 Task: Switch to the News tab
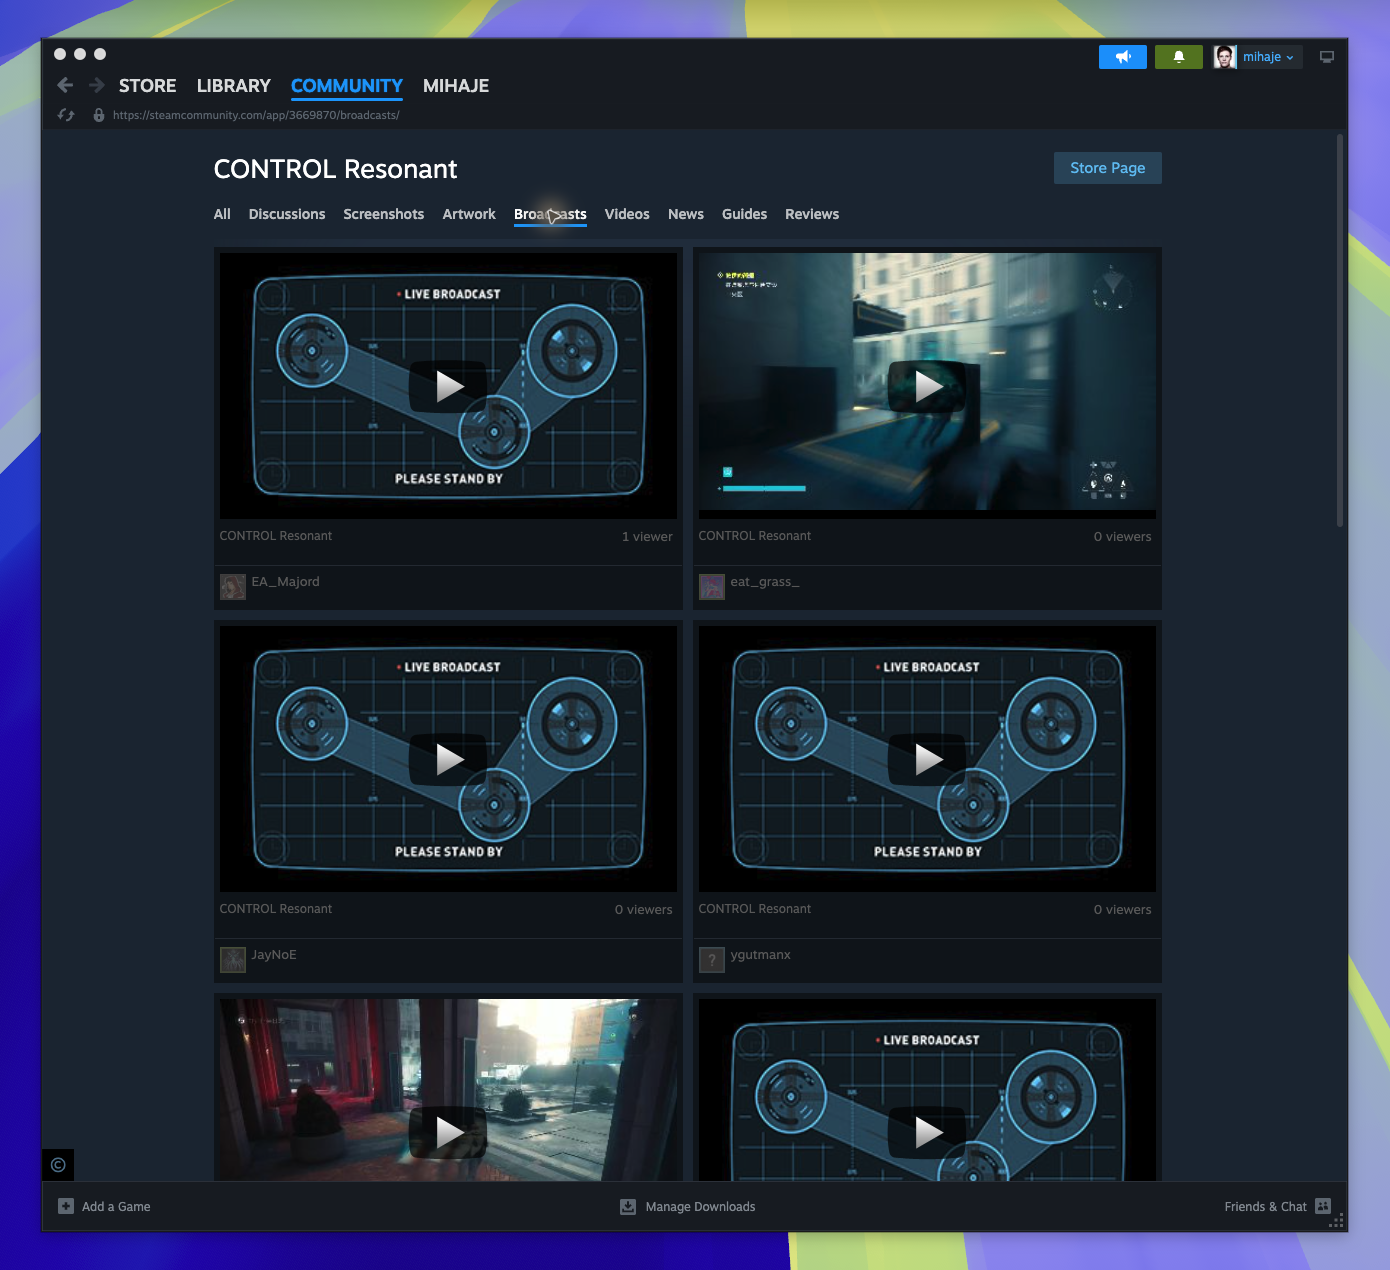686,214
